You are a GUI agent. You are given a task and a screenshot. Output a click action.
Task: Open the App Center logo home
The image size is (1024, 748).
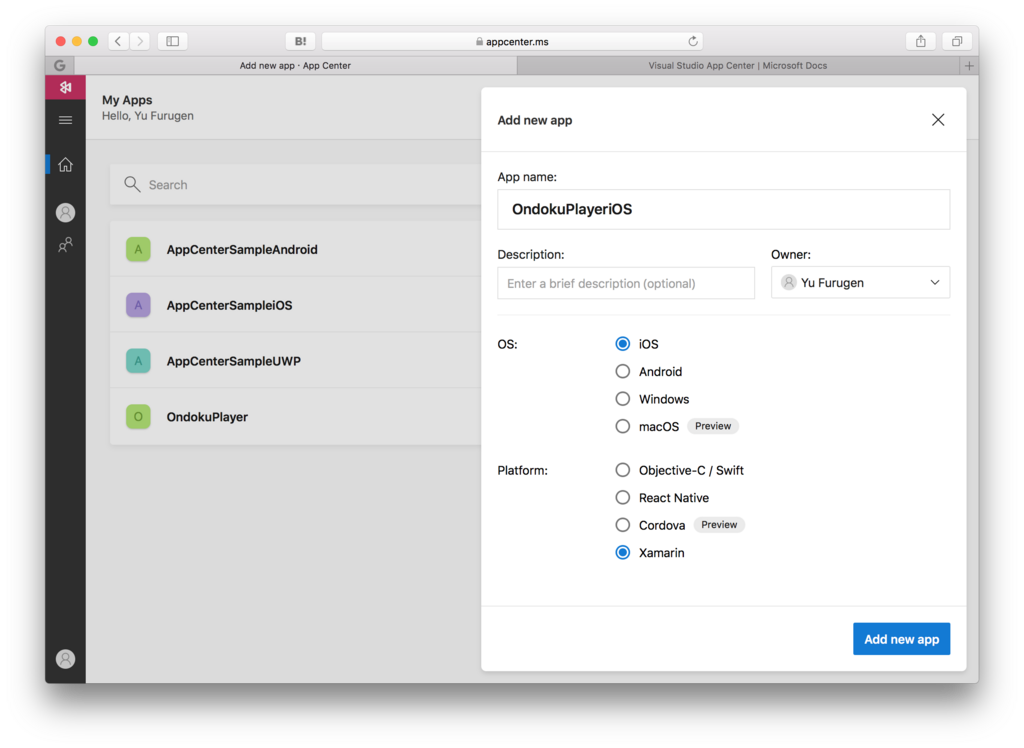65,87
